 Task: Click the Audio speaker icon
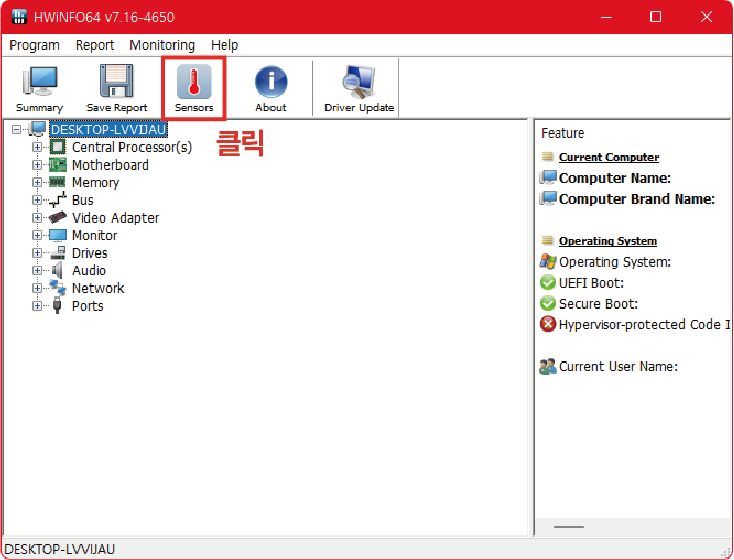coord(57,270)
